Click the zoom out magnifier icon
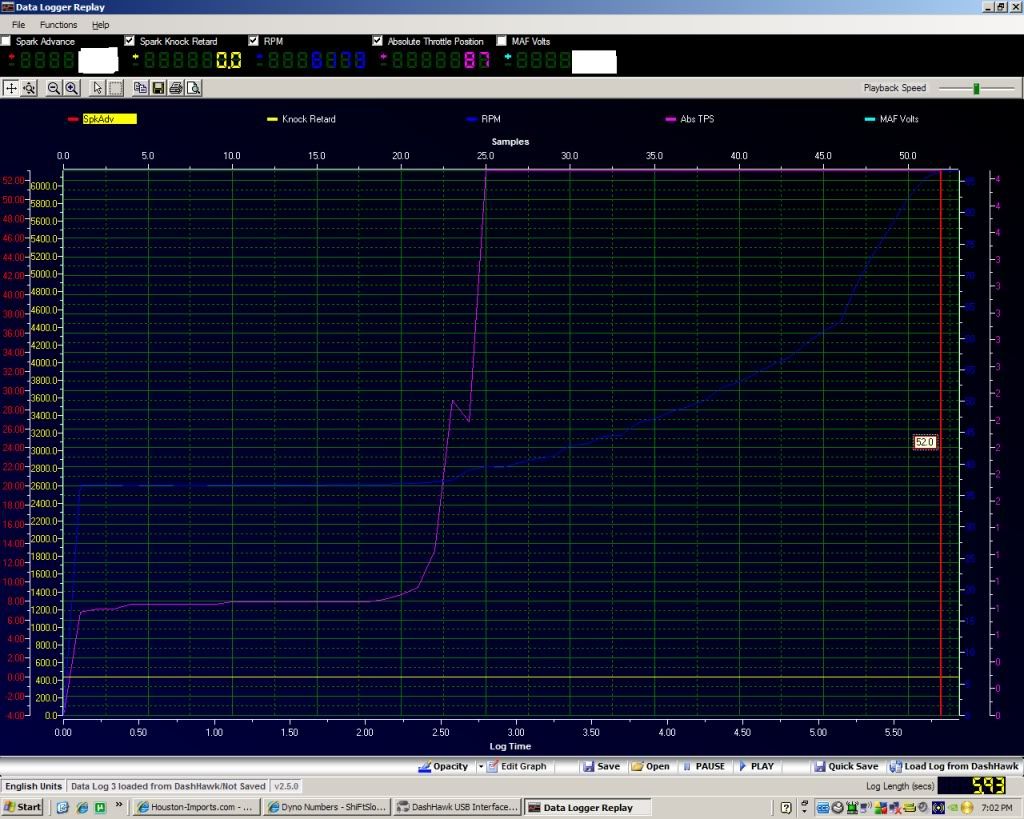The width and height of the screenshot is (1024, 819). (x=54, y=88)
